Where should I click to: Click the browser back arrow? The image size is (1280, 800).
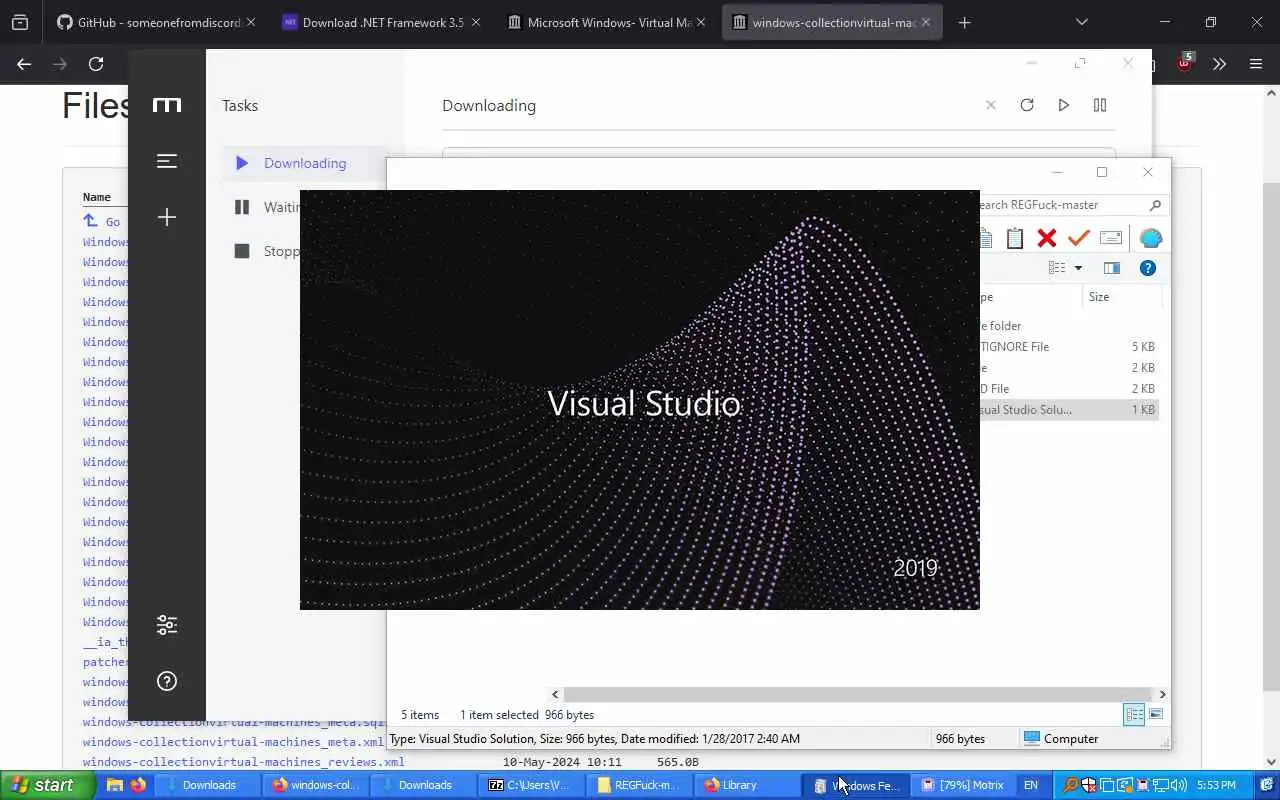tap(24, 64)
